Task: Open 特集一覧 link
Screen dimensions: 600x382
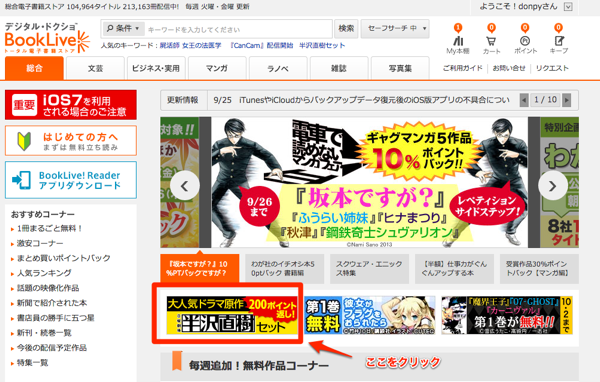Action: pos(33,363)
